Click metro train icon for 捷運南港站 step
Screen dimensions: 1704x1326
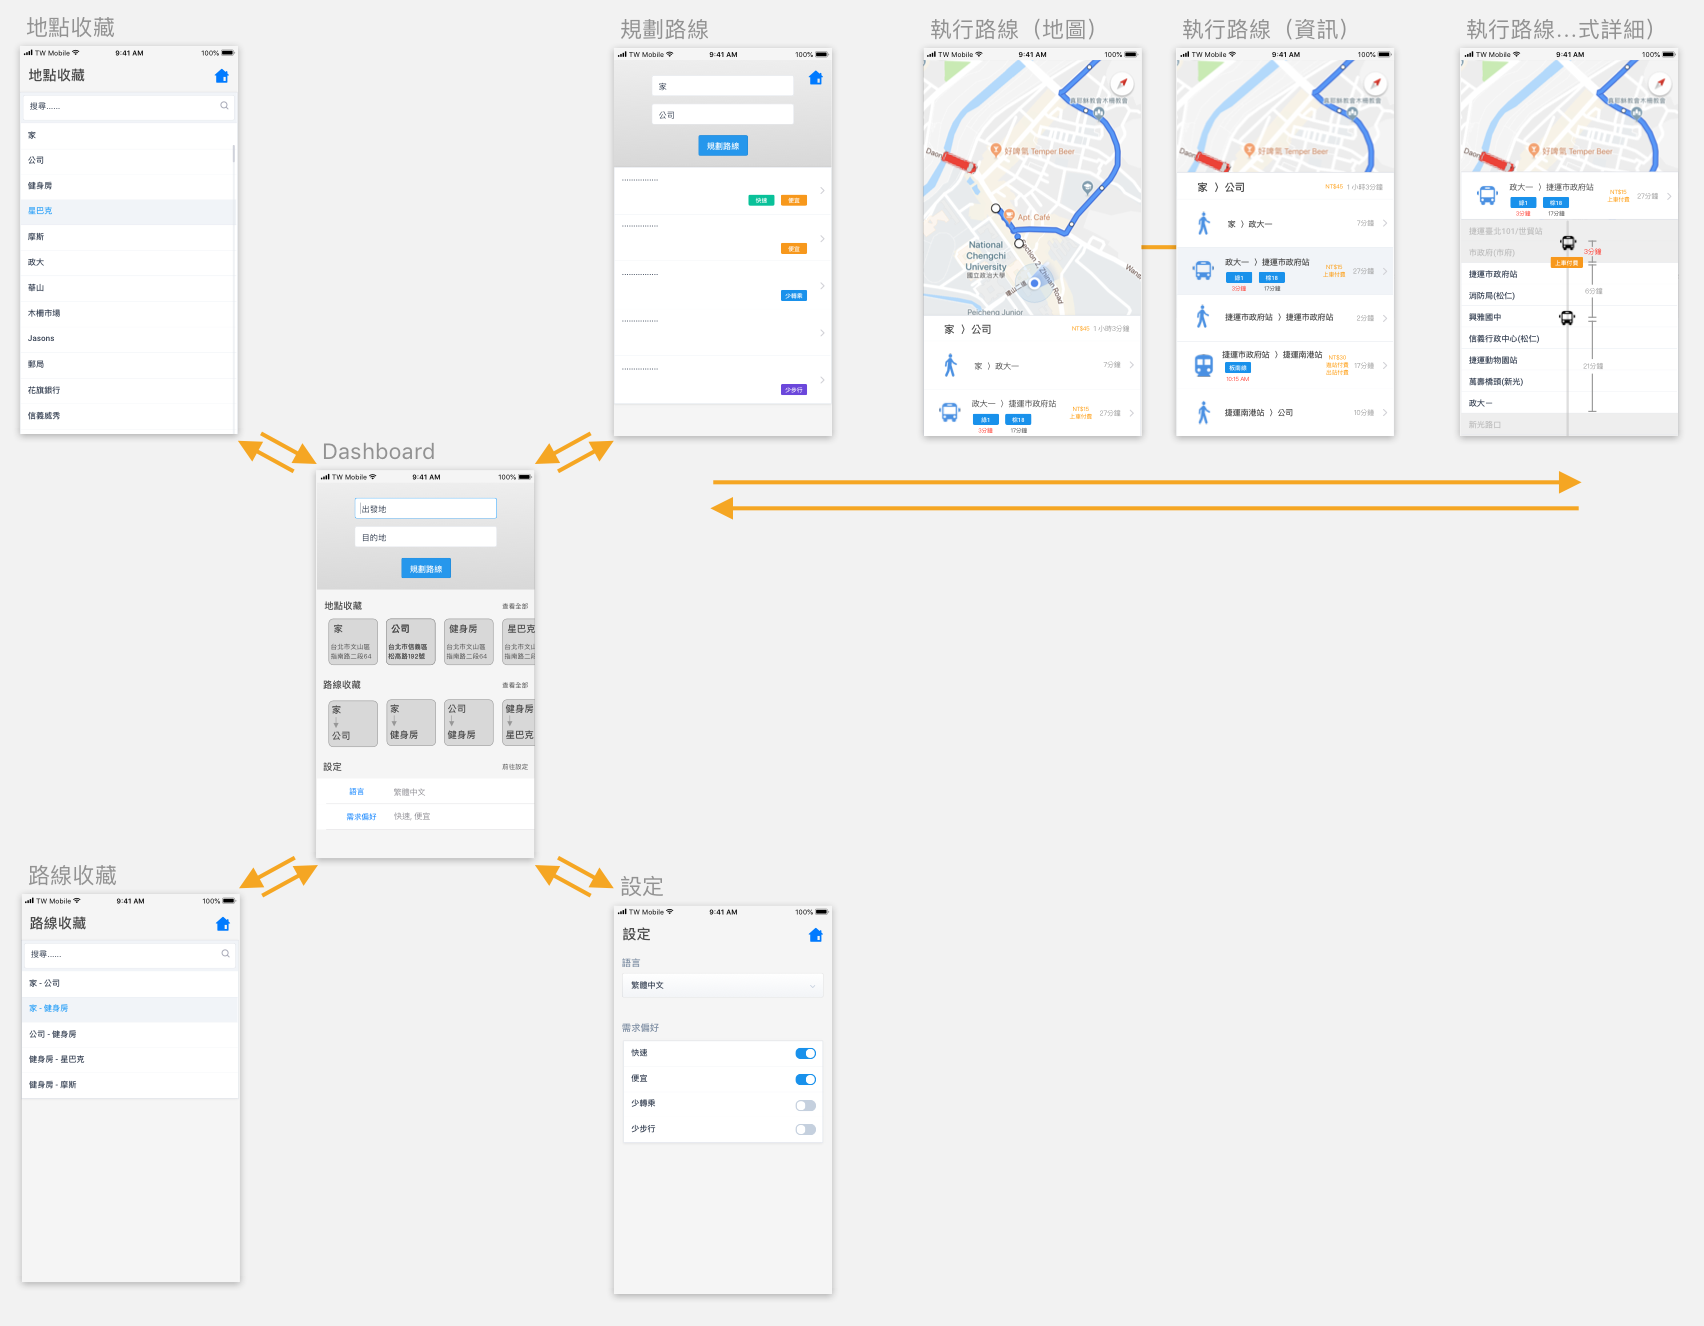pyautogui.click(x=1204, y=366)
